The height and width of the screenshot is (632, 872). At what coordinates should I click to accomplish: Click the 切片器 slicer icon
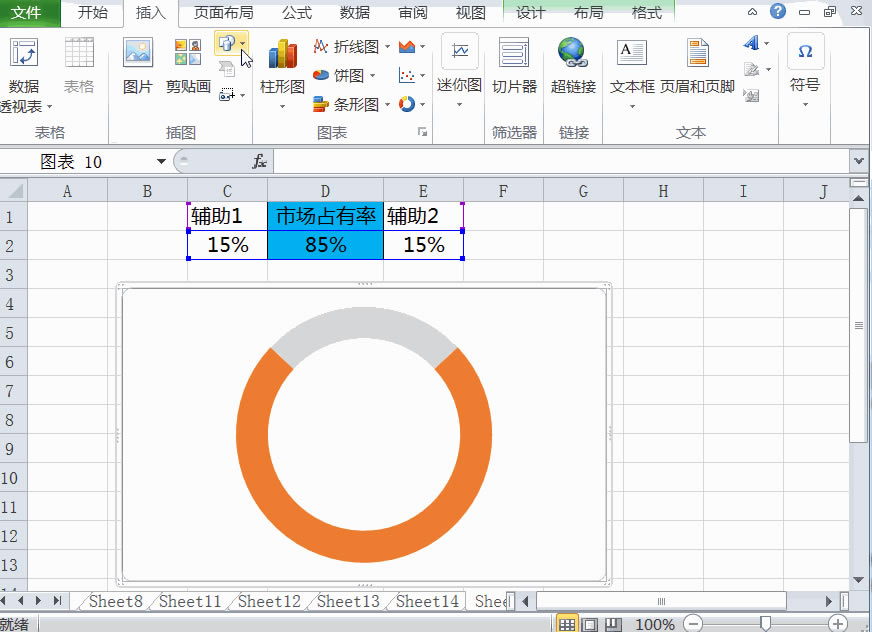(514, 53)
